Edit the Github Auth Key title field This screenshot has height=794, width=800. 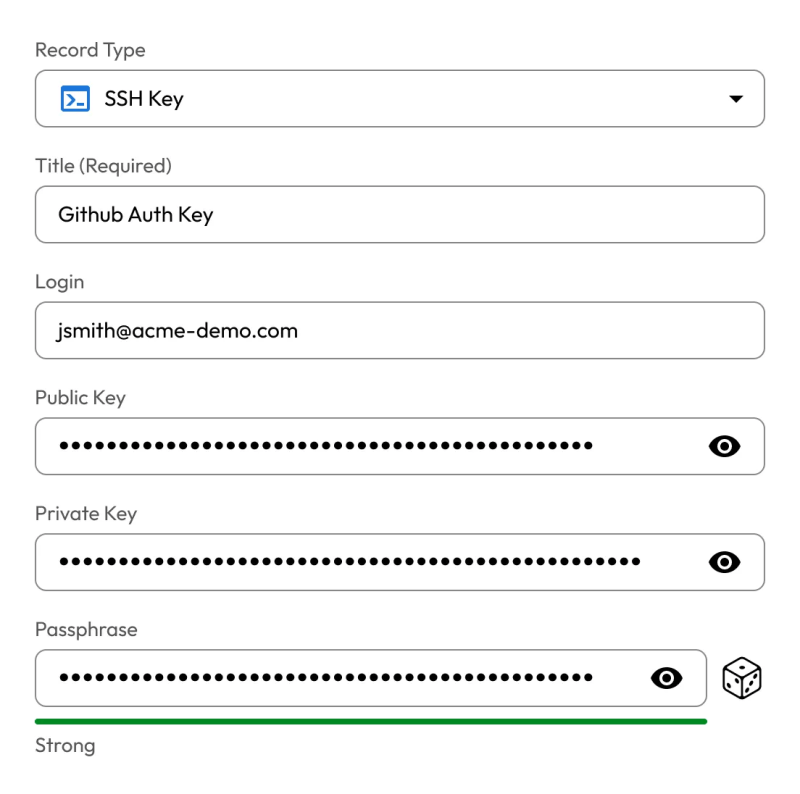click(399, 214)
